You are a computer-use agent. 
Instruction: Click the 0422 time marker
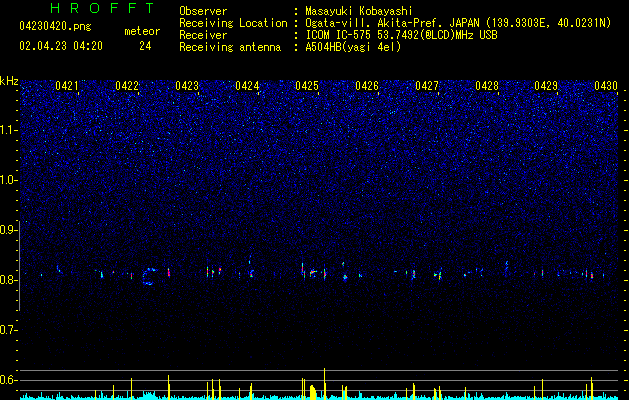tap(127, 86)
